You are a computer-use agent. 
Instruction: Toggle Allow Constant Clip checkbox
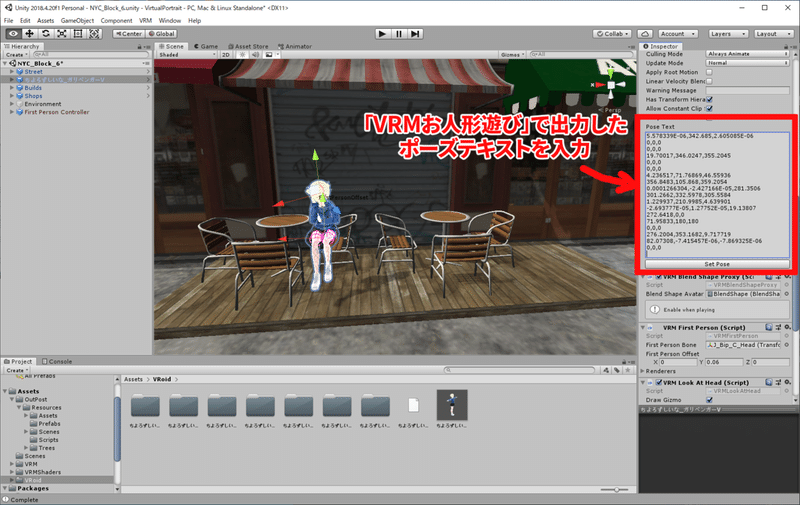click(709, 109)
